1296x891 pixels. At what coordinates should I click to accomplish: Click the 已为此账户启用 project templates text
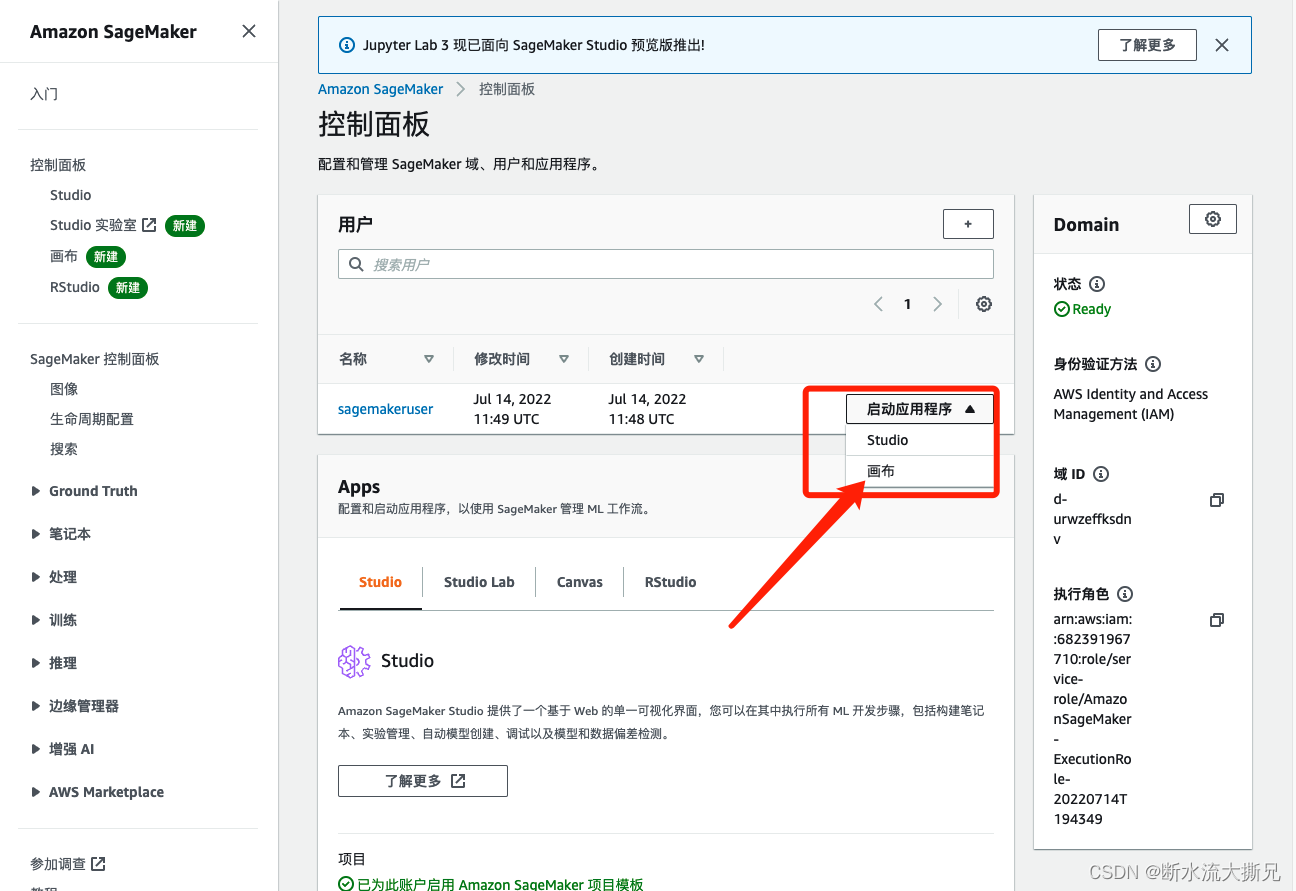point(500,884)
